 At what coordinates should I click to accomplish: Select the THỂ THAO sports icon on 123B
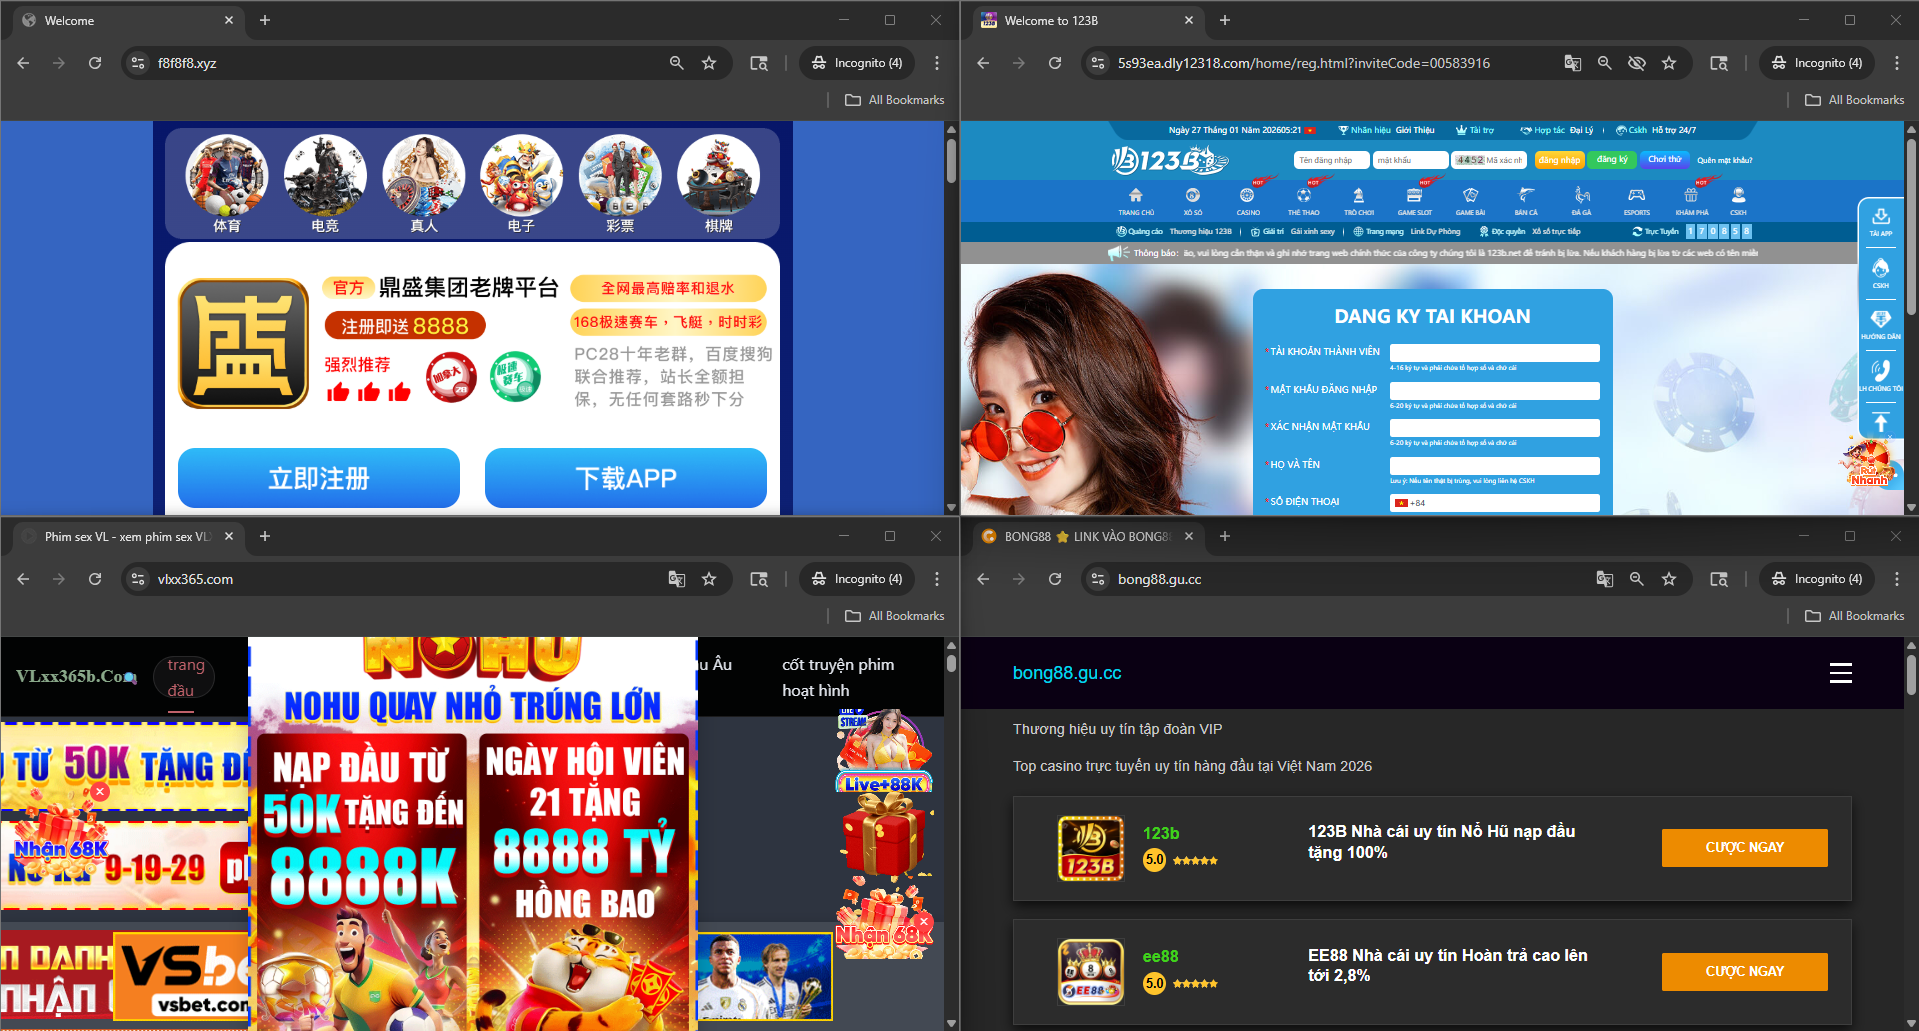pos(1303,195)
